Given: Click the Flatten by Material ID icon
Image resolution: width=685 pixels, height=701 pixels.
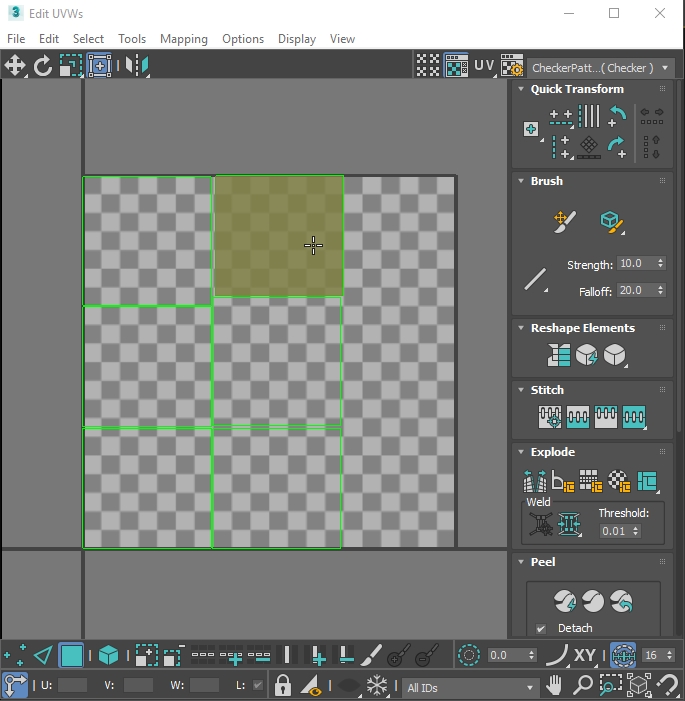Looking at the screenshot, I should pos(619,481).
